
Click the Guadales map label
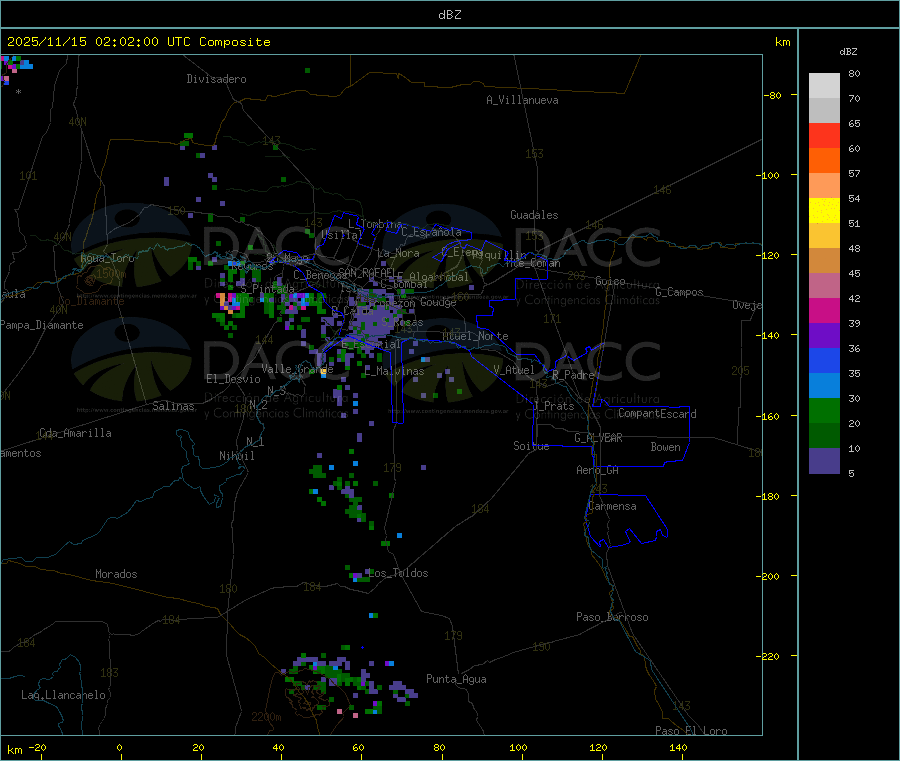point(534,215)
